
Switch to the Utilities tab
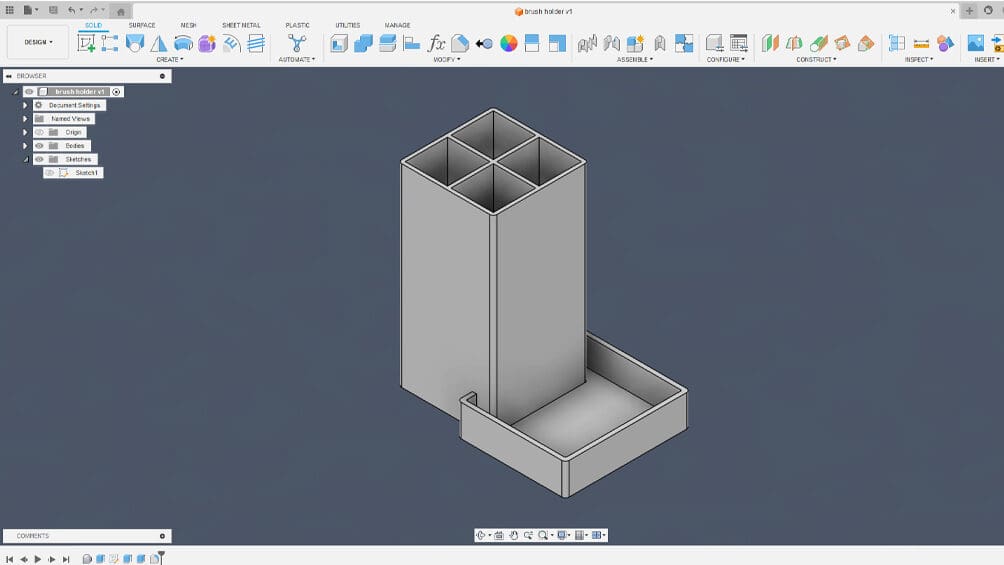click(x=348, y=25)
